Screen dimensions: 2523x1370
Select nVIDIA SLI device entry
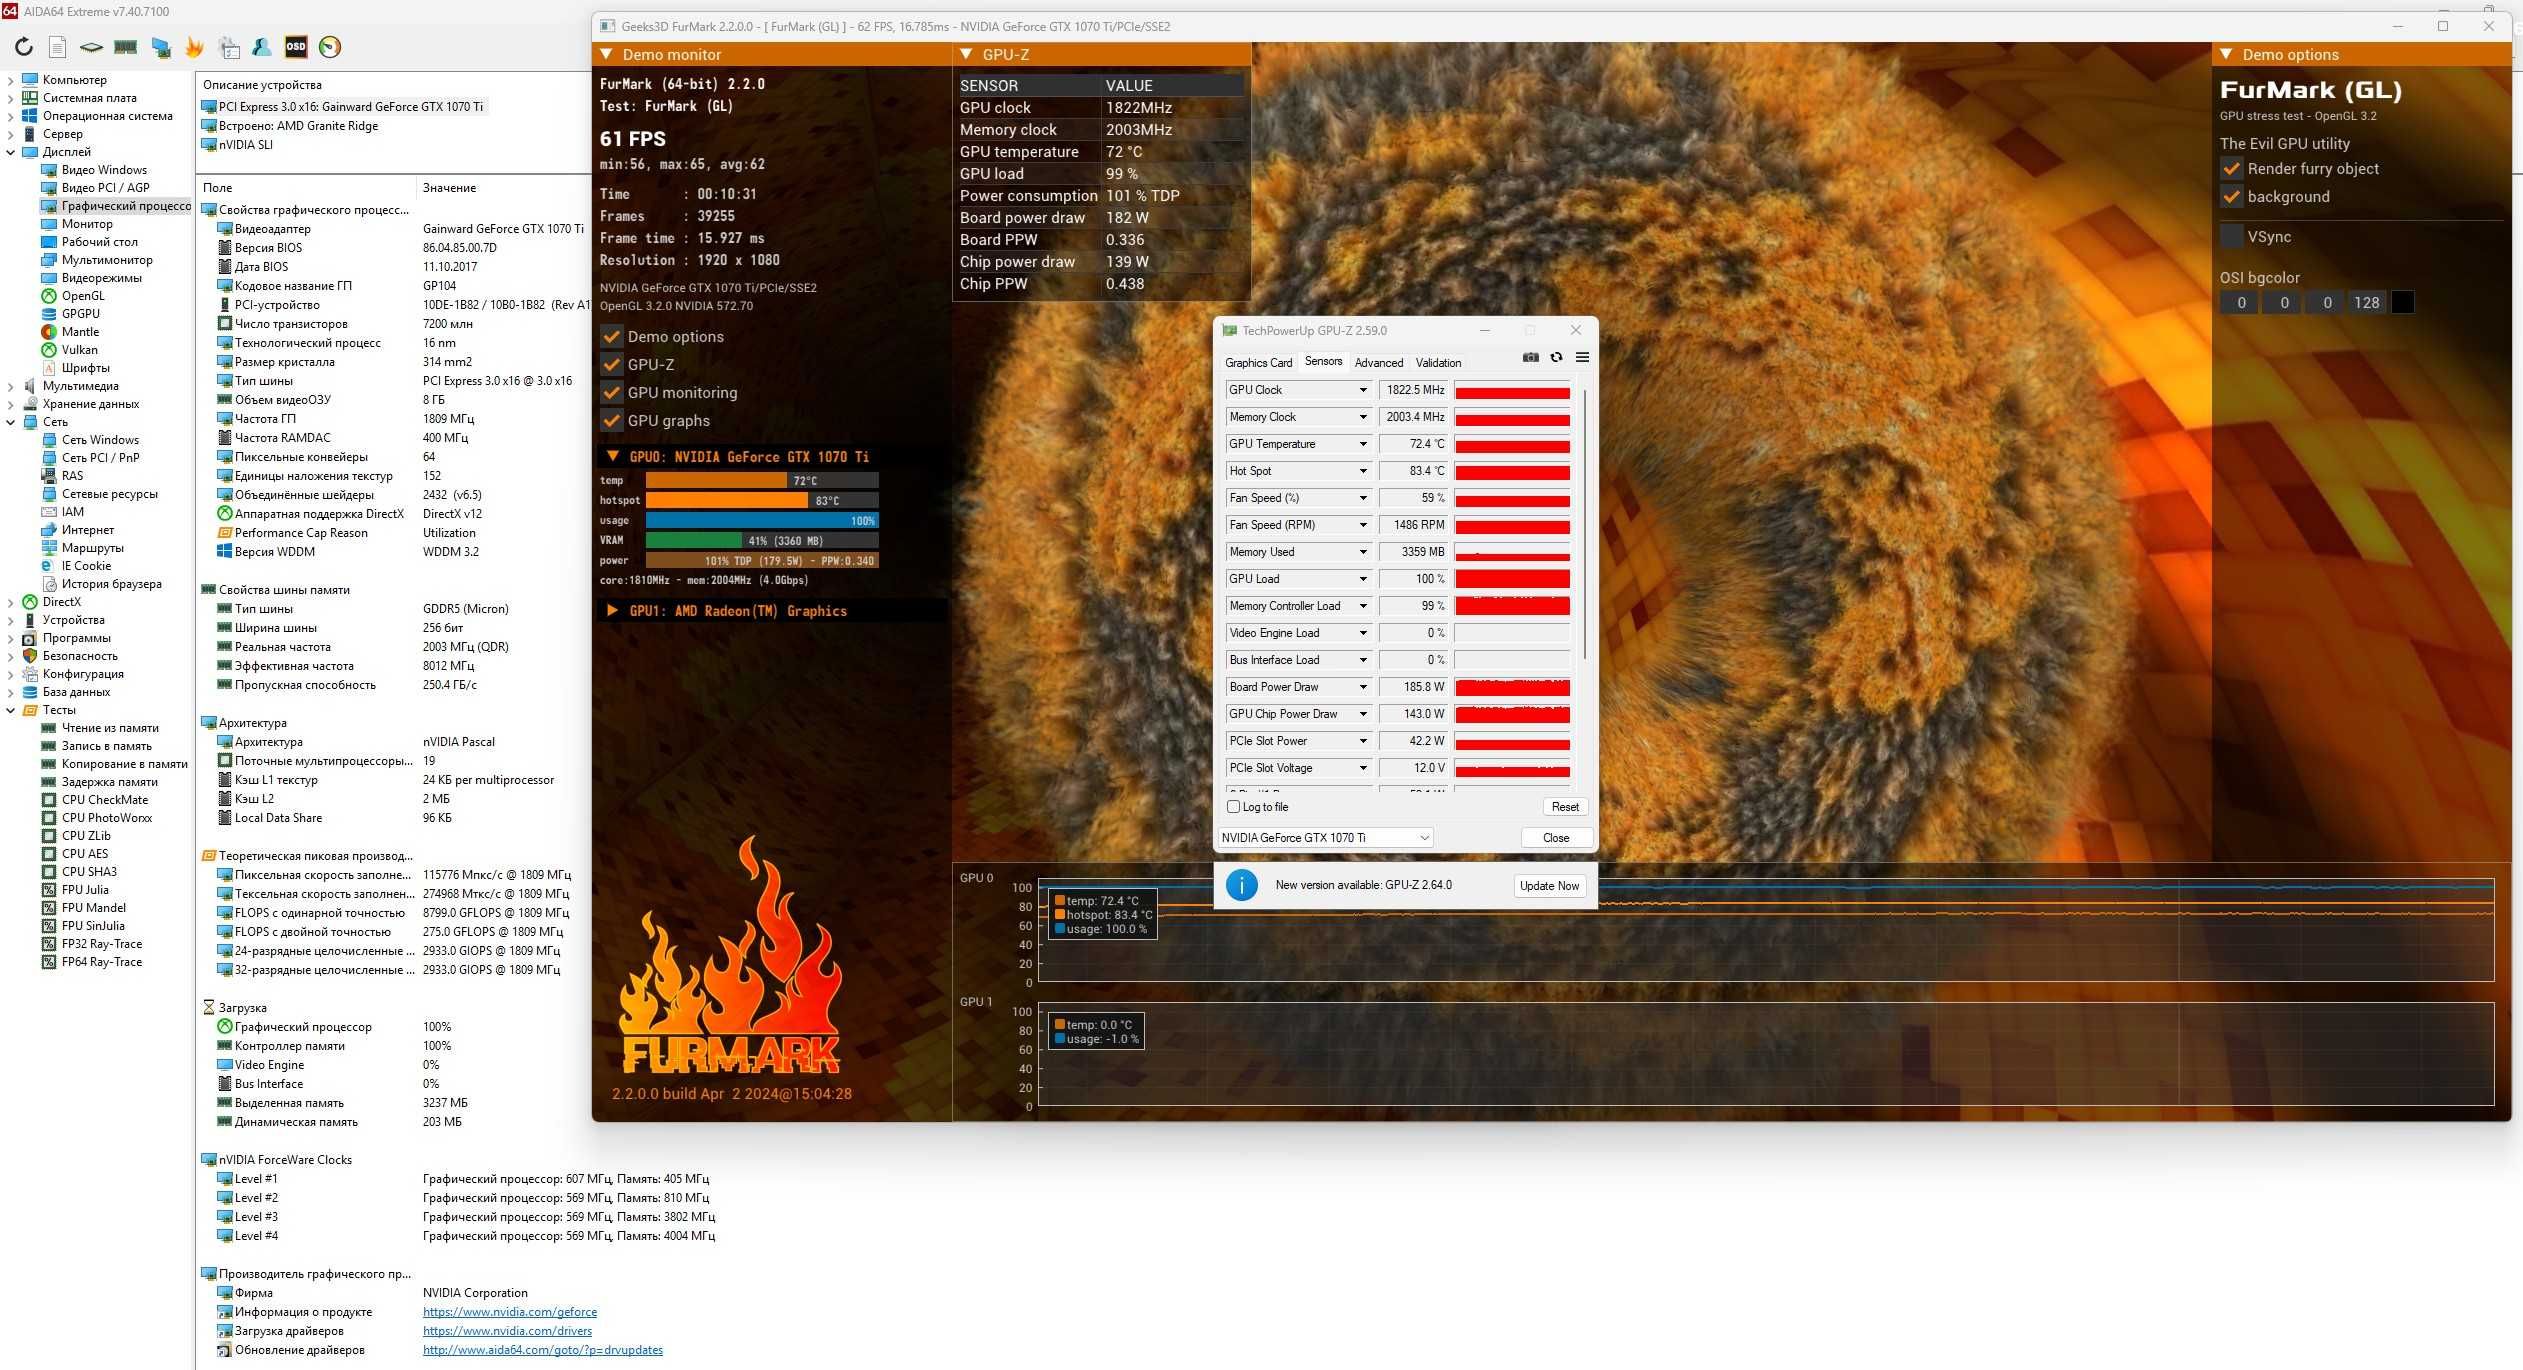(x=237, y=145)
